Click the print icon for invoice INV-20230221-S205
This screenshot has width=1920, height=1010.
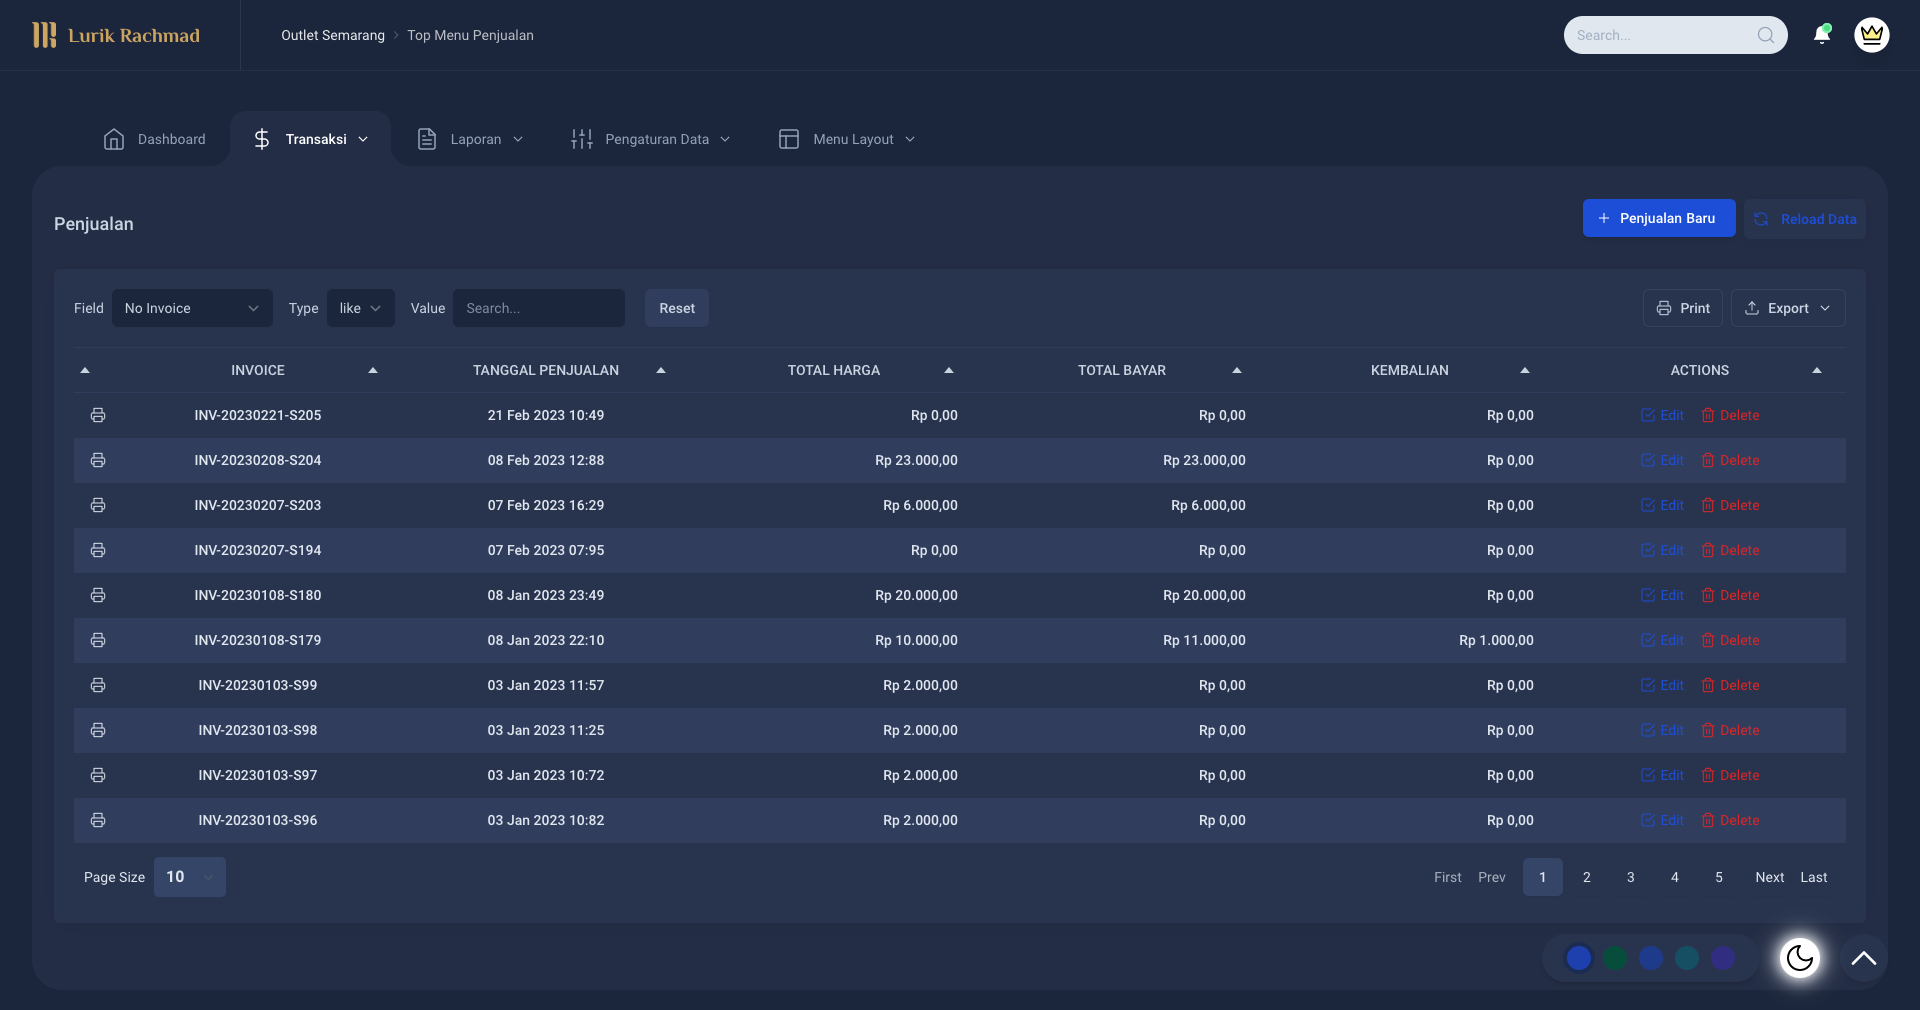click(98, 415)
